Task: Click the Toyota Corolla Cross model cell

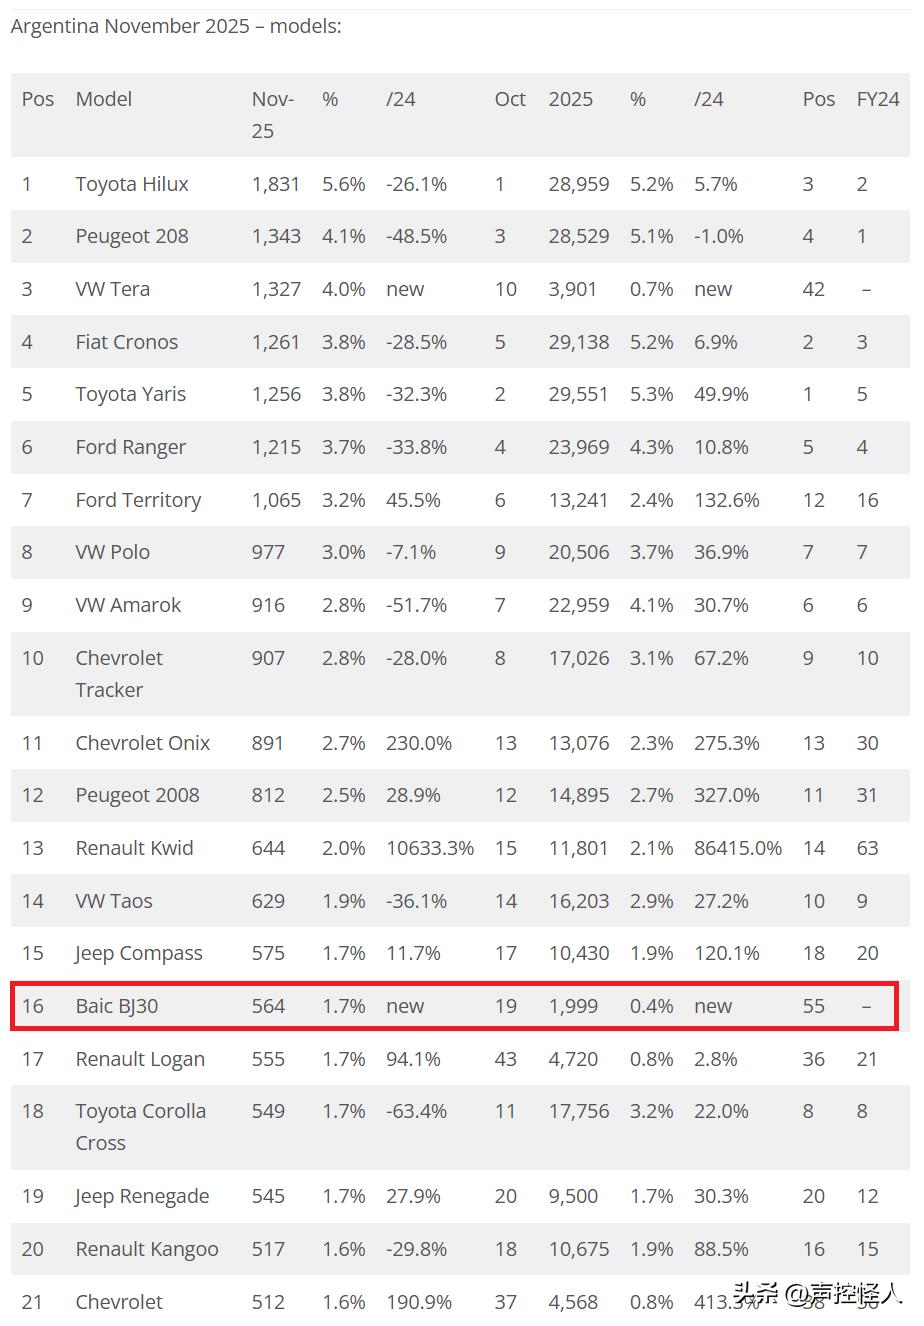Action: 141,1127
